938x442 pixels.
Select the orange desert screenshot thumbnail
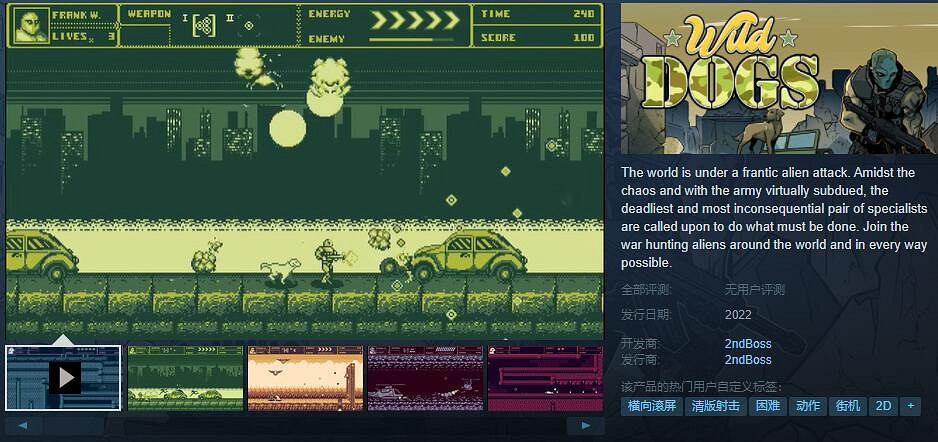[305, 377]
